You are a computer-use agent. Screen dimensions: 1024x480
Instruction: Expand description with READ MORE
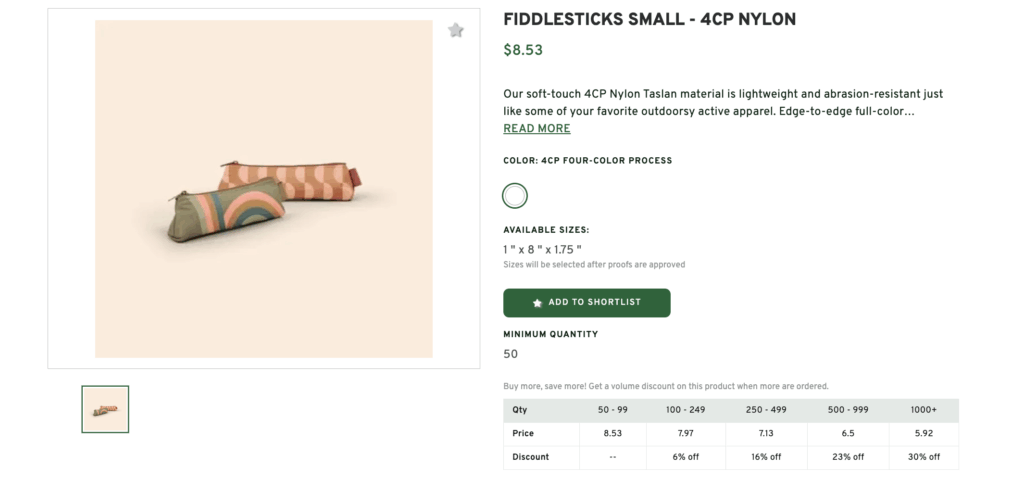pos(537,129)
